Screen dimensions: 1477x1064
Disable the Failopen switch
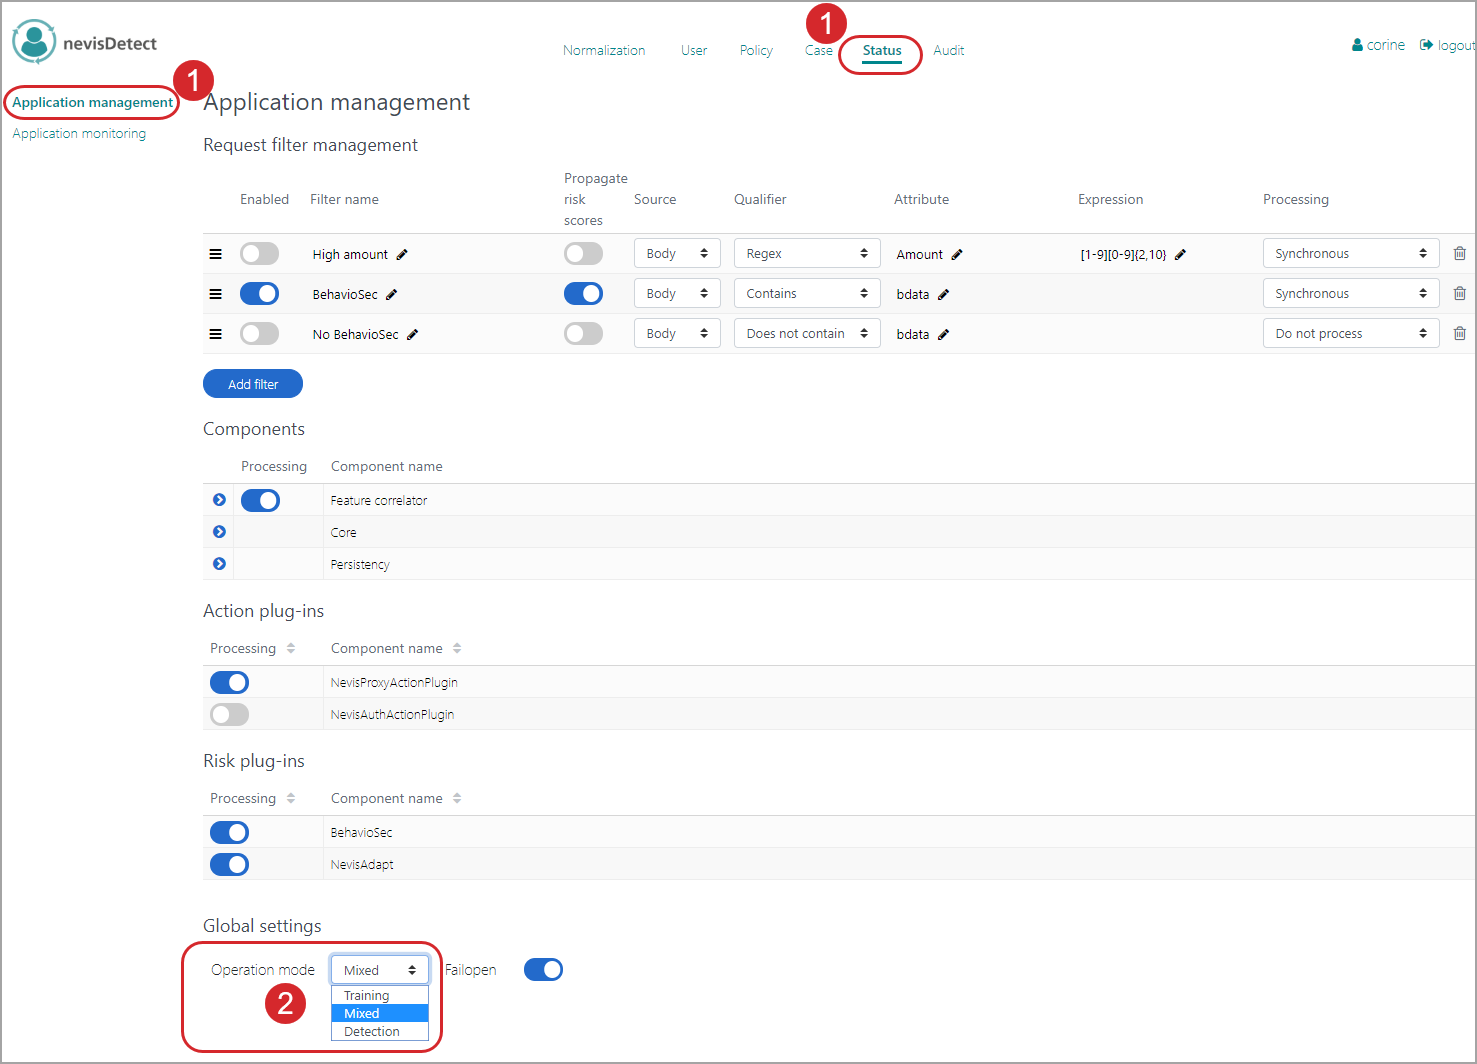pos(543,970)
